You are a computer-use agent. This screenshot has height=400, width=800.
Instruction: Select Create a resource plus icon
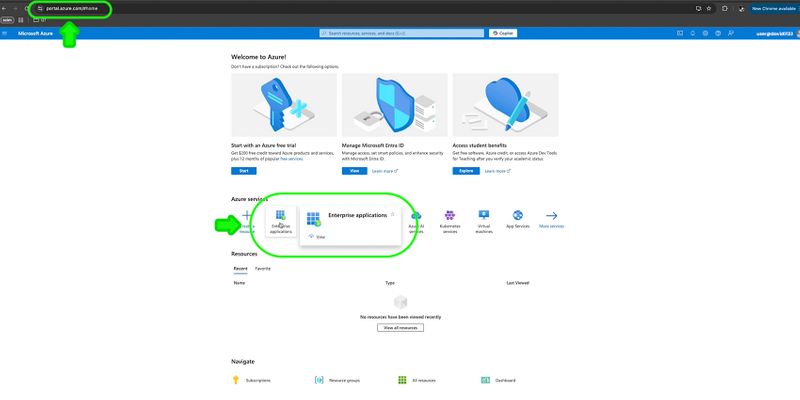pyautogui.click(x=246, y=216)
